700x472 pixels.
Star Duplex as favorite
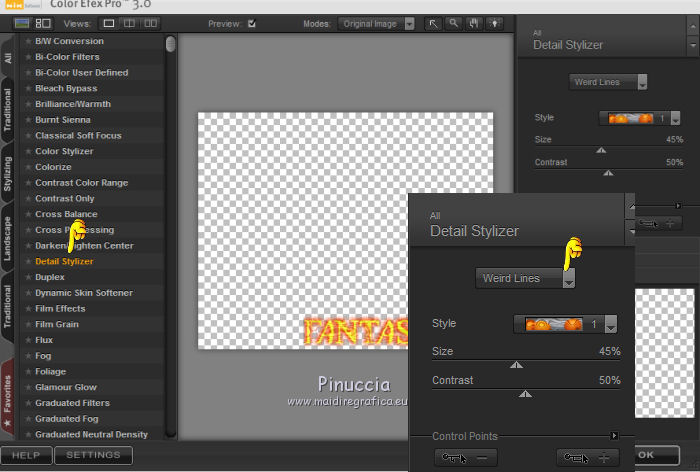coord(28,277)
